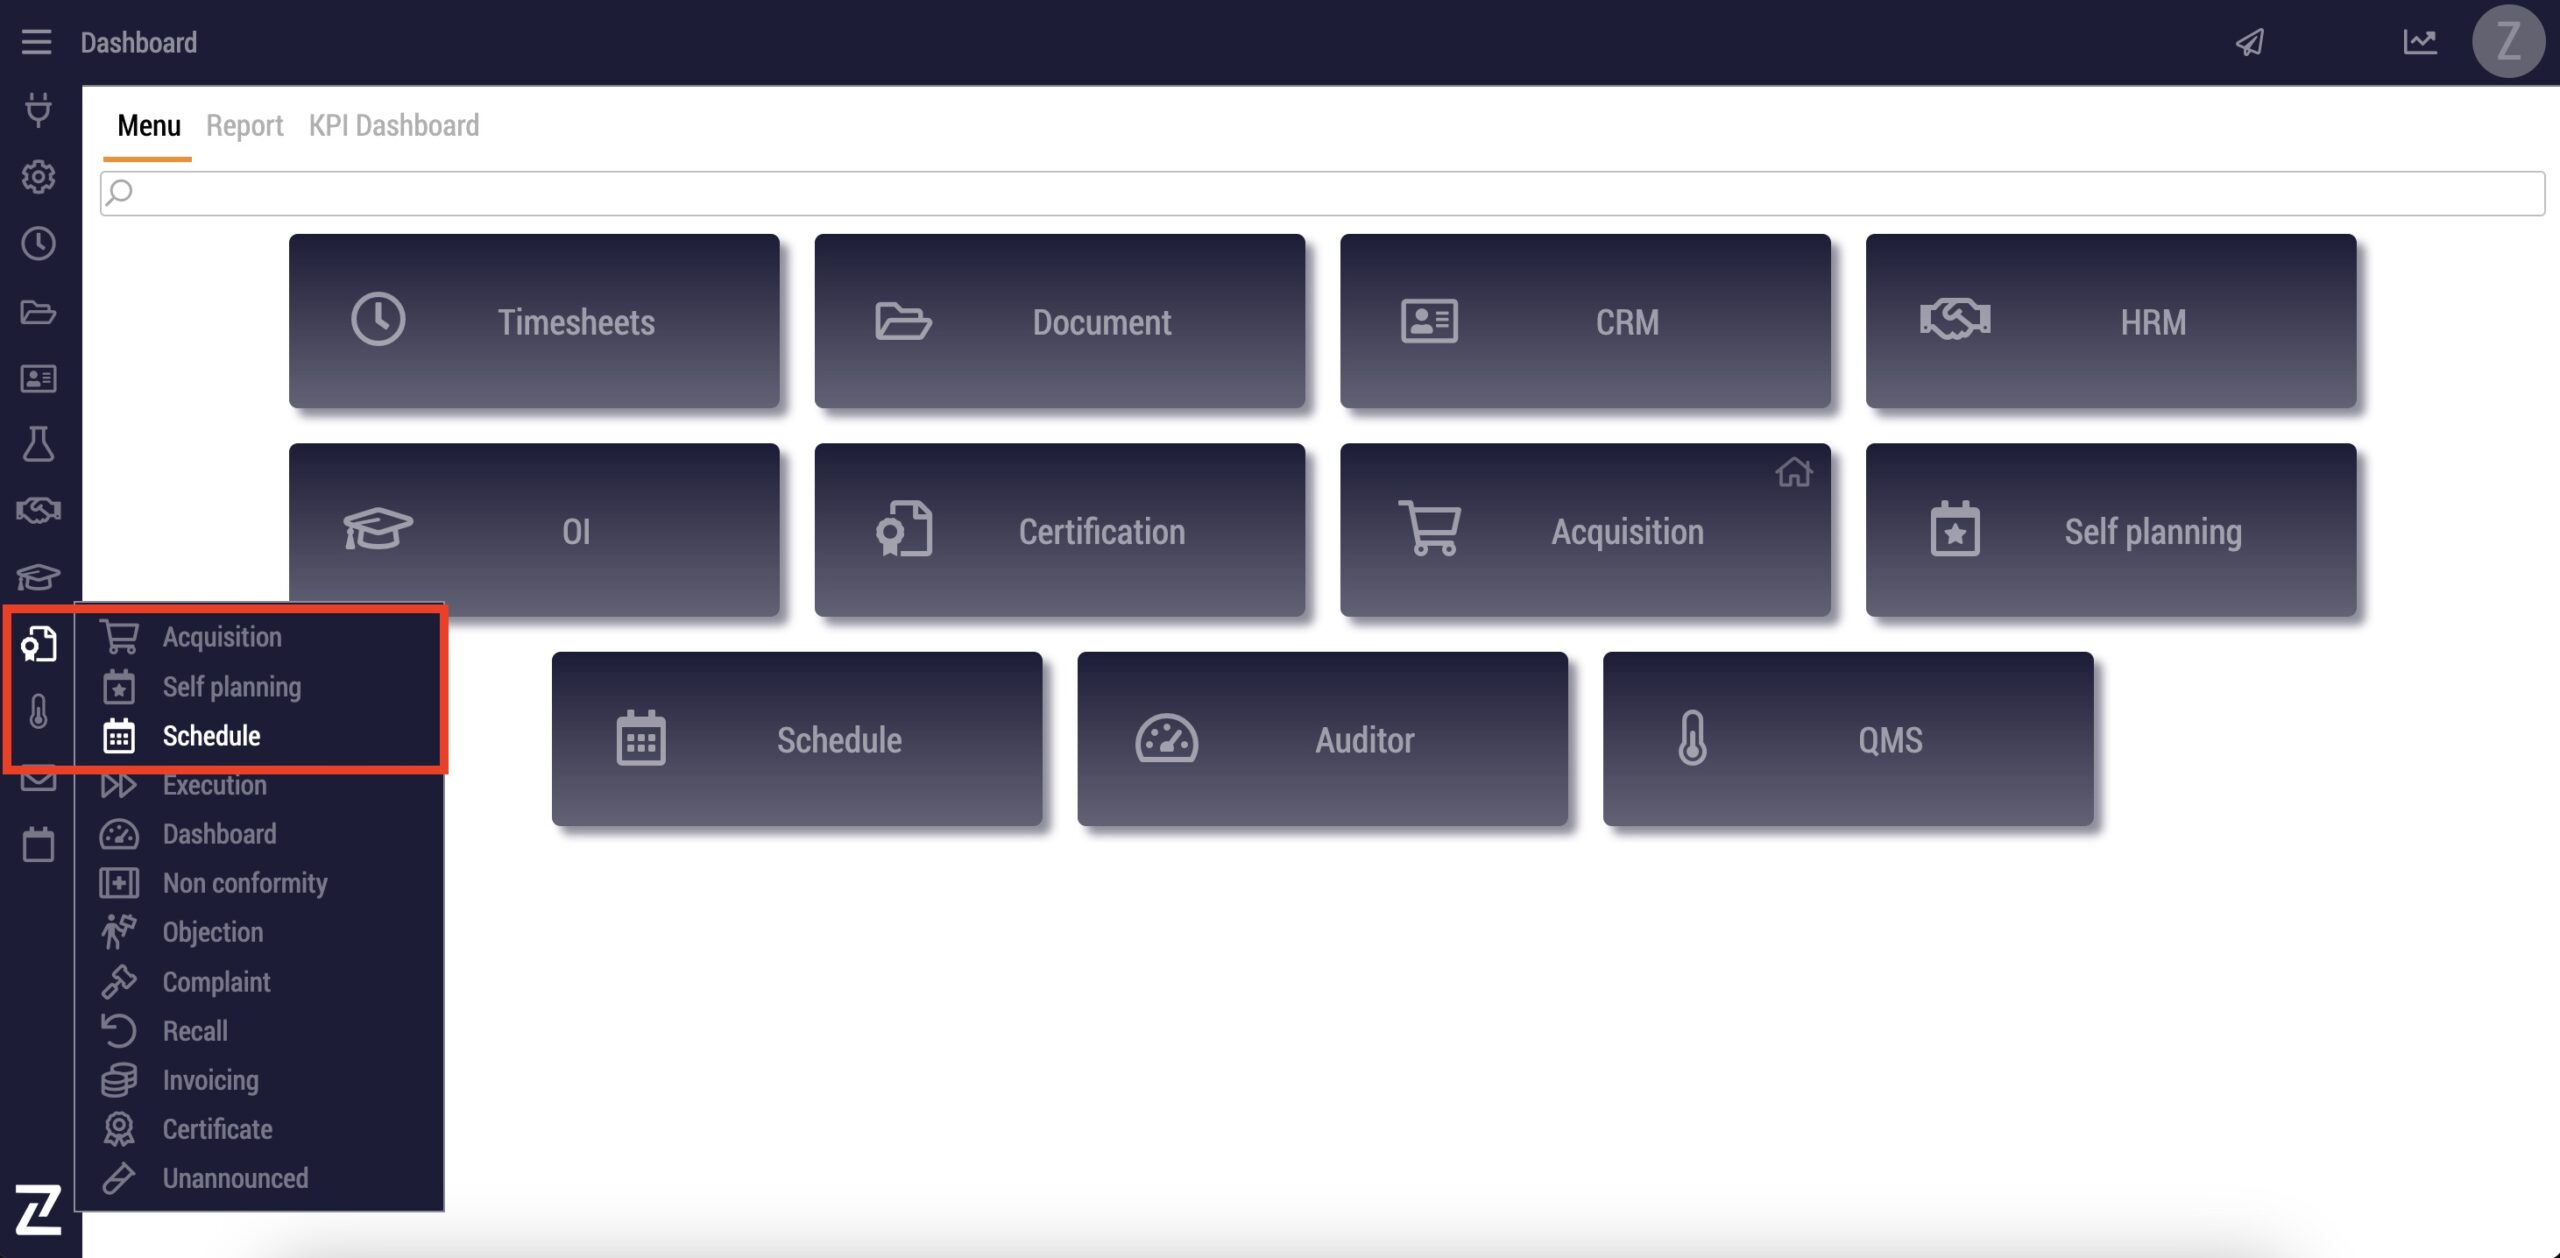Click the paper plane send icon
Viewport: 2560px width, 1258px height.
point(2250,42)
